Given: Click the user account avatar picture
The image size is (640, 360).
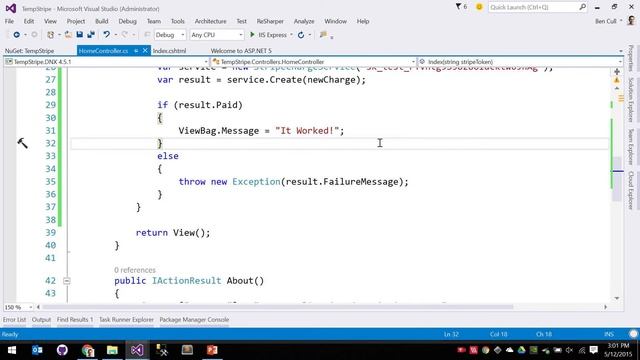Looking at the screenshot, I should [631, 21].
